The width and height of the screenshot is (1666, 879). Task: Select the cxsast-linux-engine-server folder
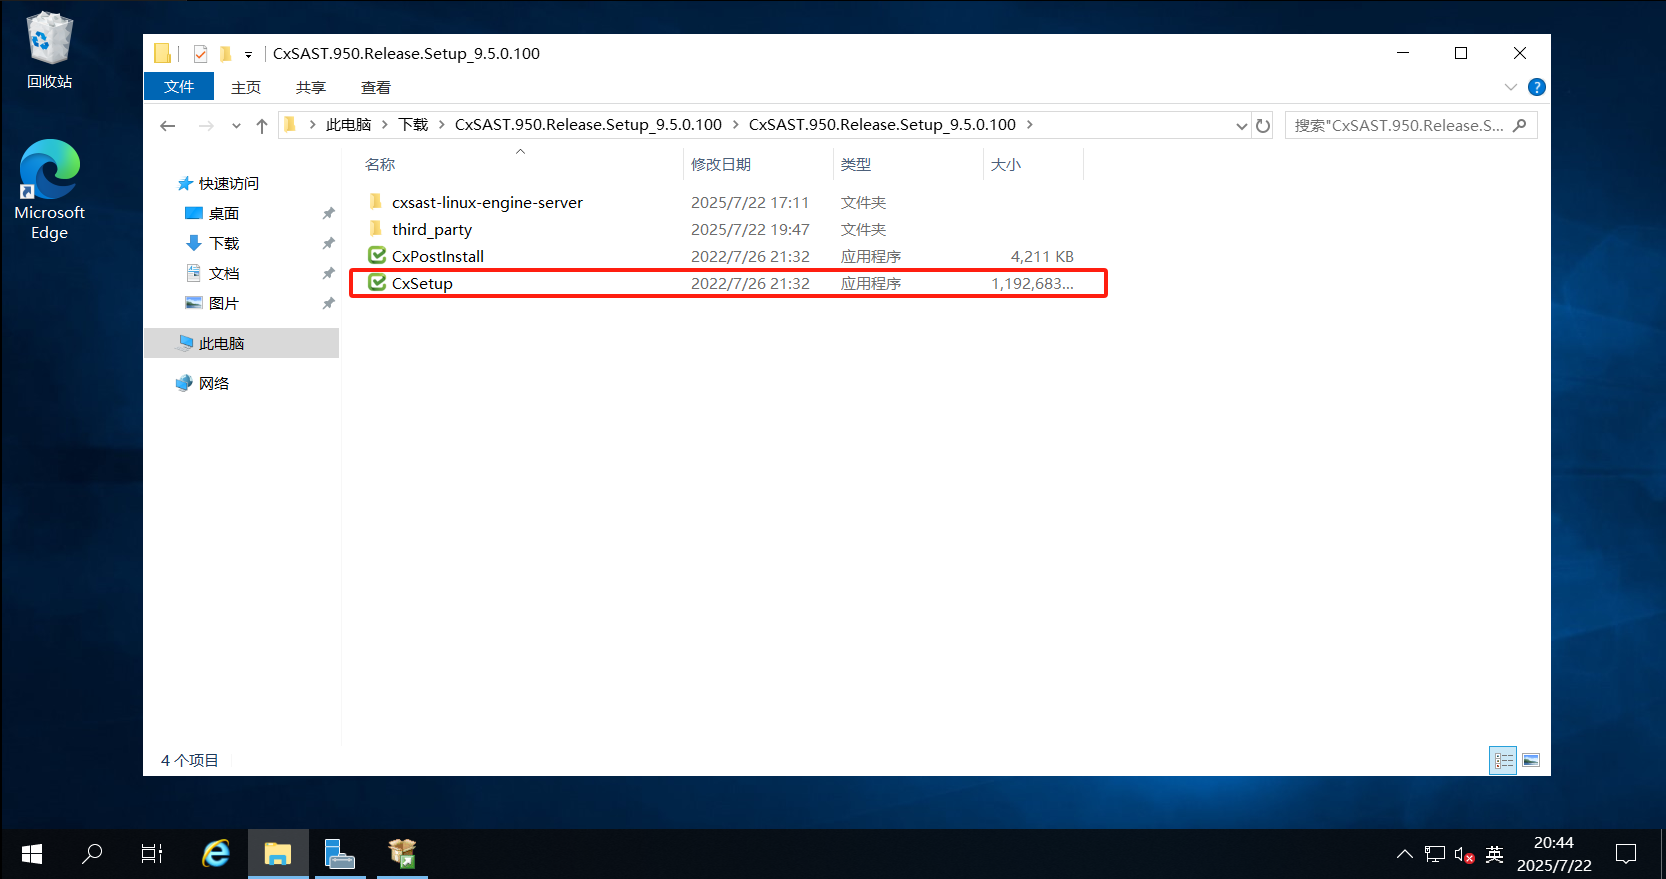(487, 202)
